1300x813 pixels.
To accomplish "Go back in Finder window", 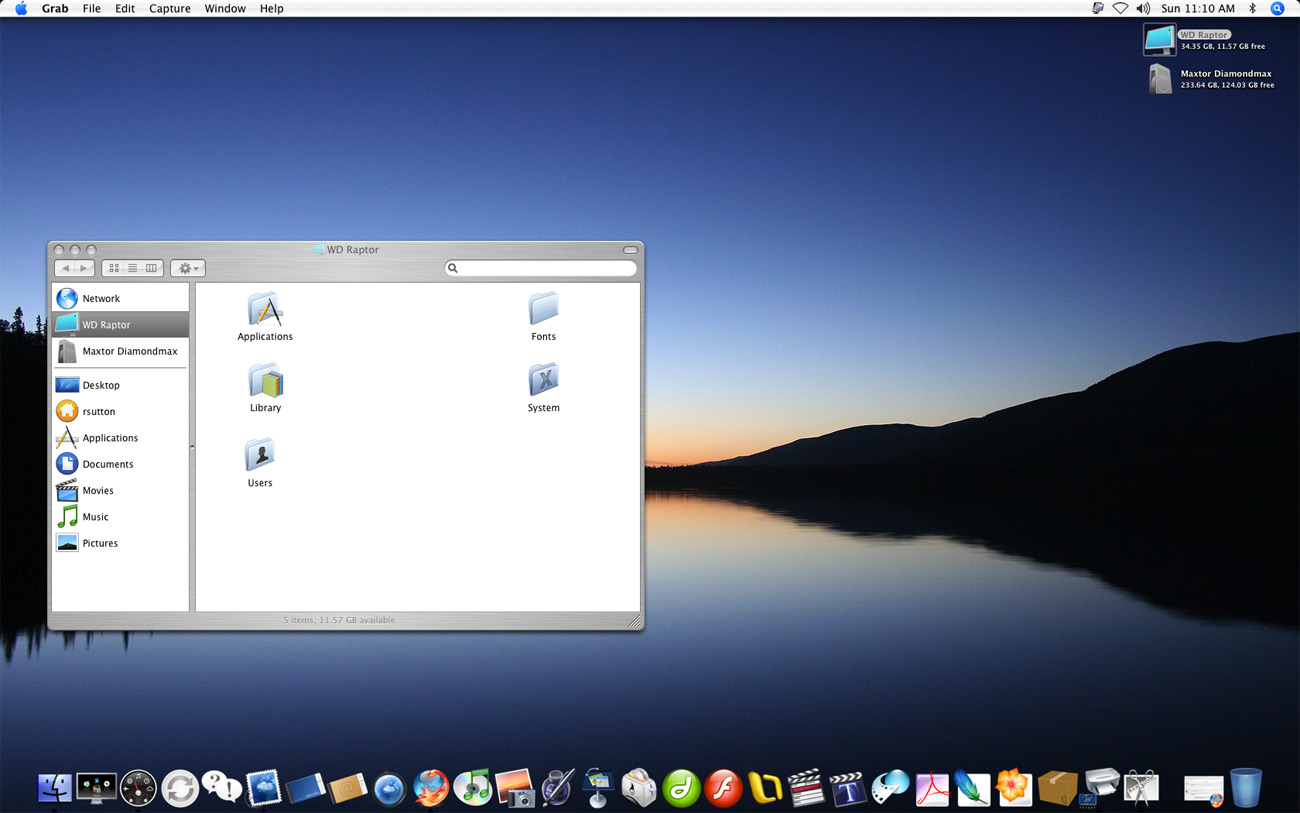I will coord(65,268).
